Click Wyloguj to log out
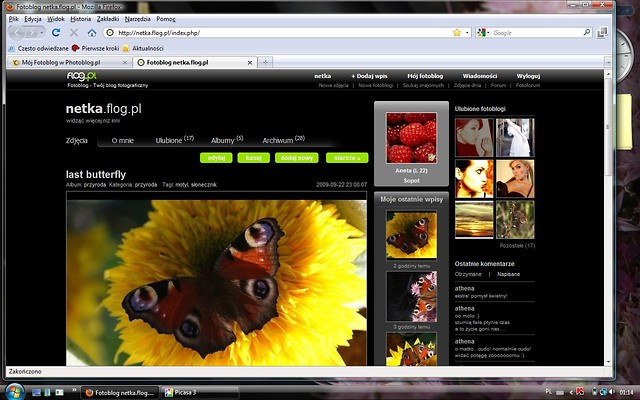 [528, 76]
